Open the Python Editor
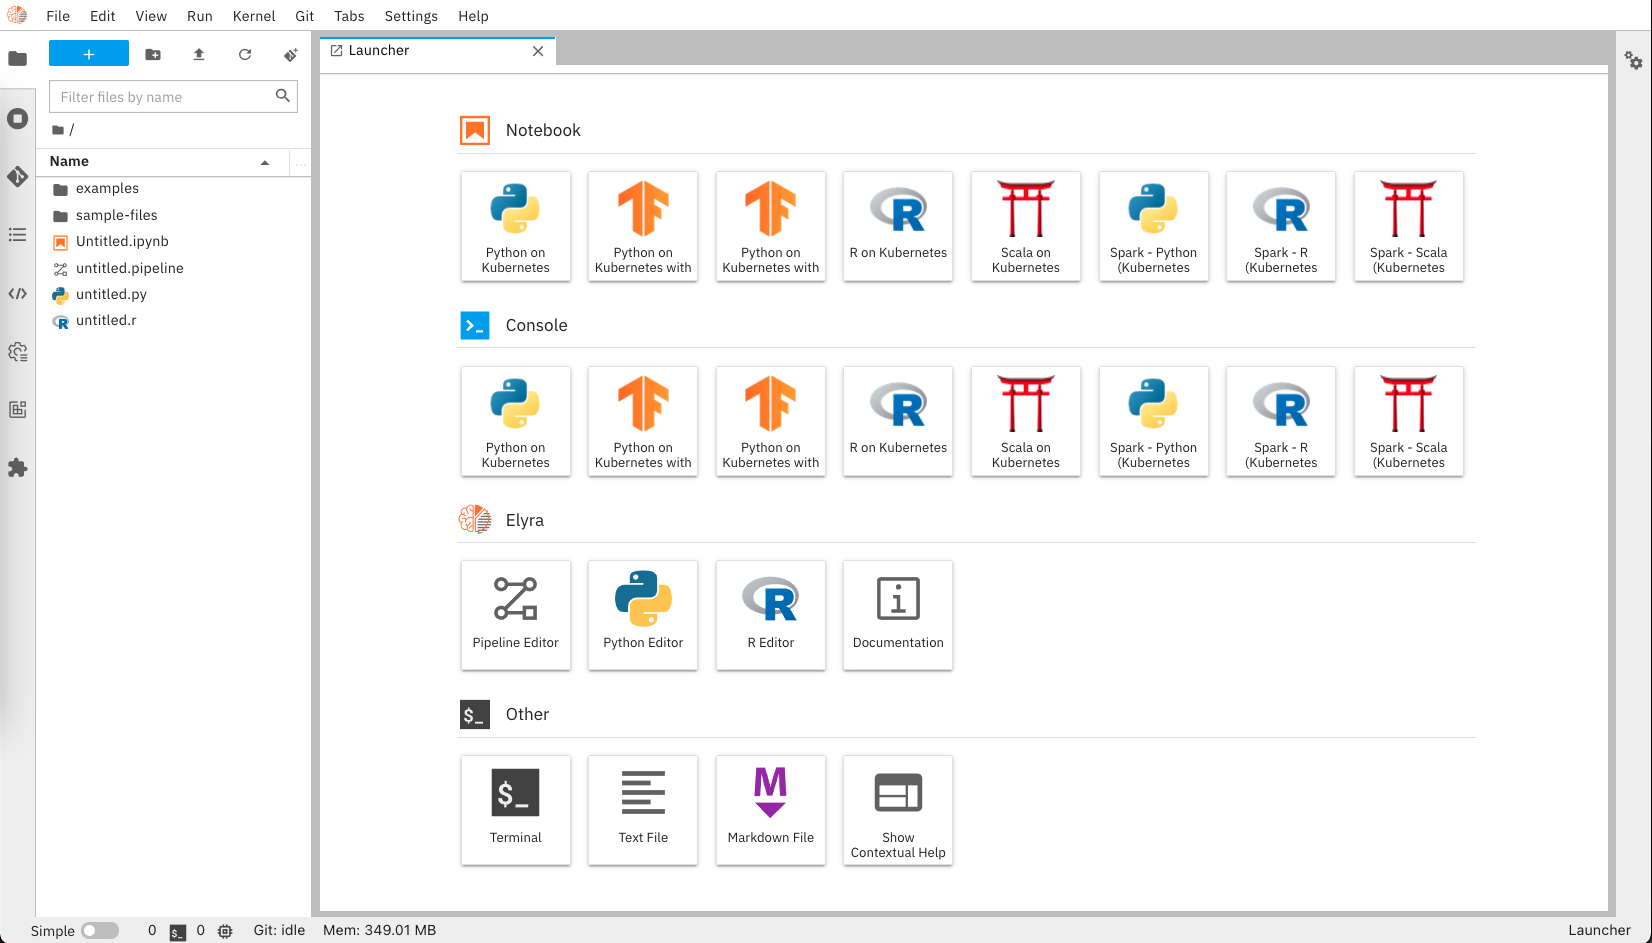 [643, 615]
